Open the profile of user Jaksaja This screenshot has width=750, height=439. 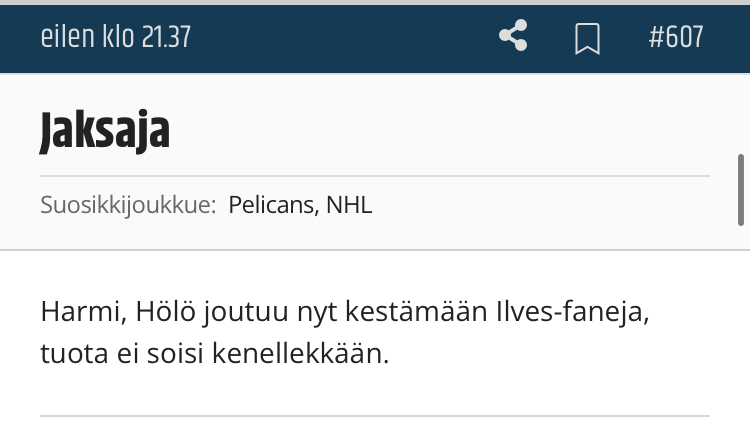[x=105, y=131]
